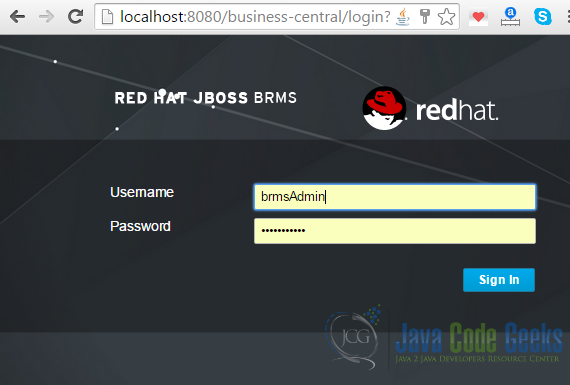Click the Red Hat logo
This screenshot has width=570, height=385.
[x=430, y=108]
